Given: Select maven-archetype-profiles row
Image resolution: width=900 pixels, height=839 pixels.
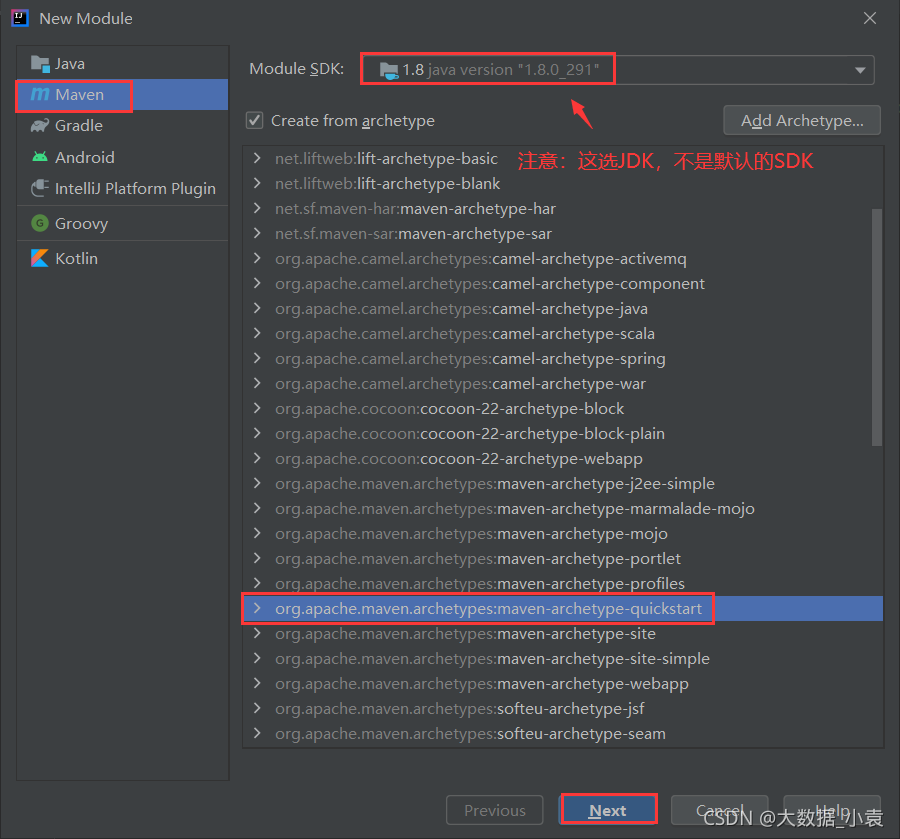Looking at the screenshot, I should point(562,584).
